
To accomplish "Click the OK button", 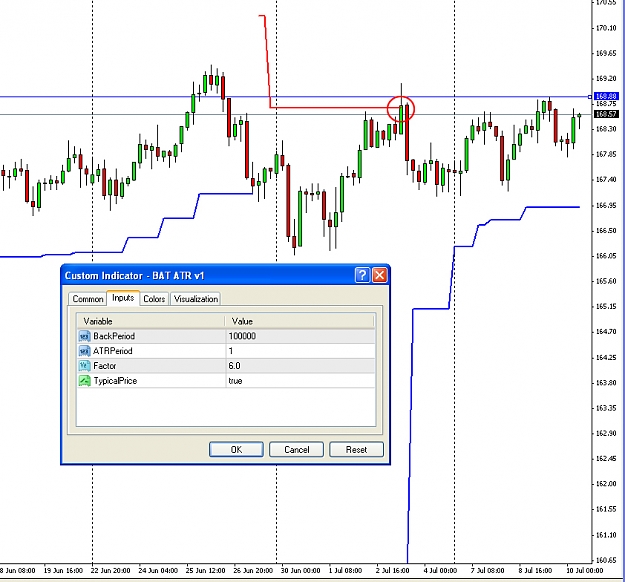I will coord(236,449).
